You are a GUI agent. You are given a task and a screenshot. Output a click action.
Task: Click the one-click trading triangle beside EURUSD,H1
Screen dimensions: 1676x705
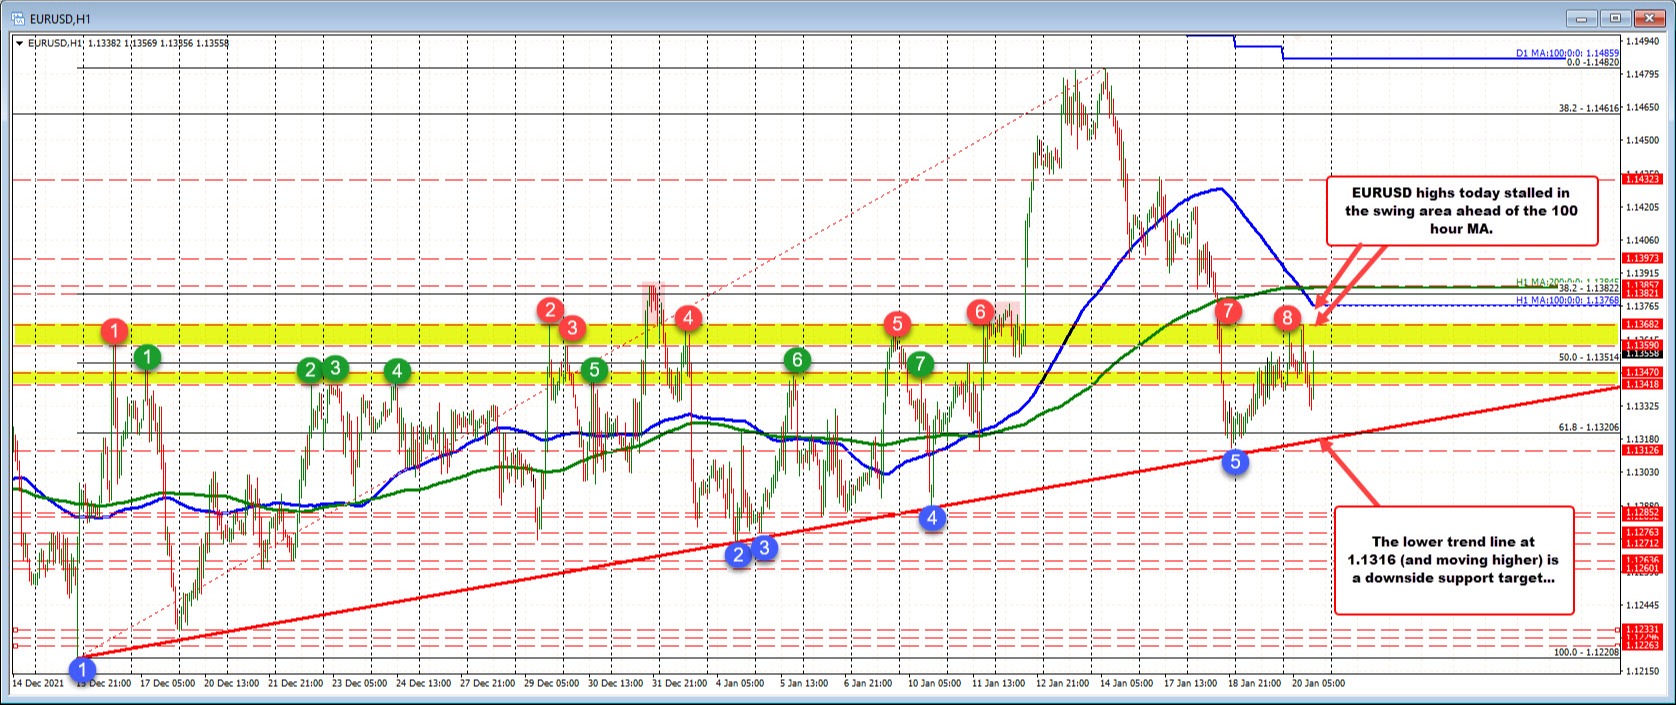tap(19, 43)
